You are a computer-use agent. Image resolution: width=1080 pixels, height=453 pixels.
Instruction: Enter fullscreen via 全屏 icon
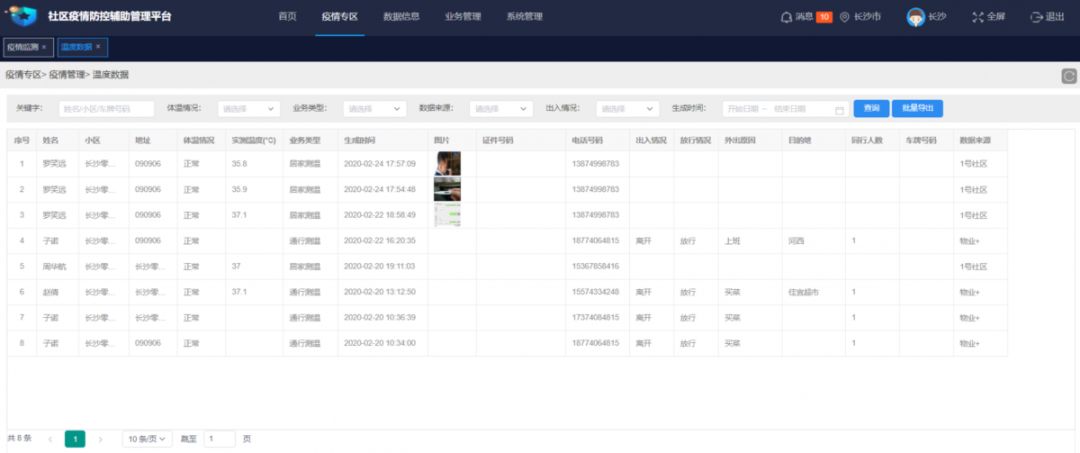977,17
